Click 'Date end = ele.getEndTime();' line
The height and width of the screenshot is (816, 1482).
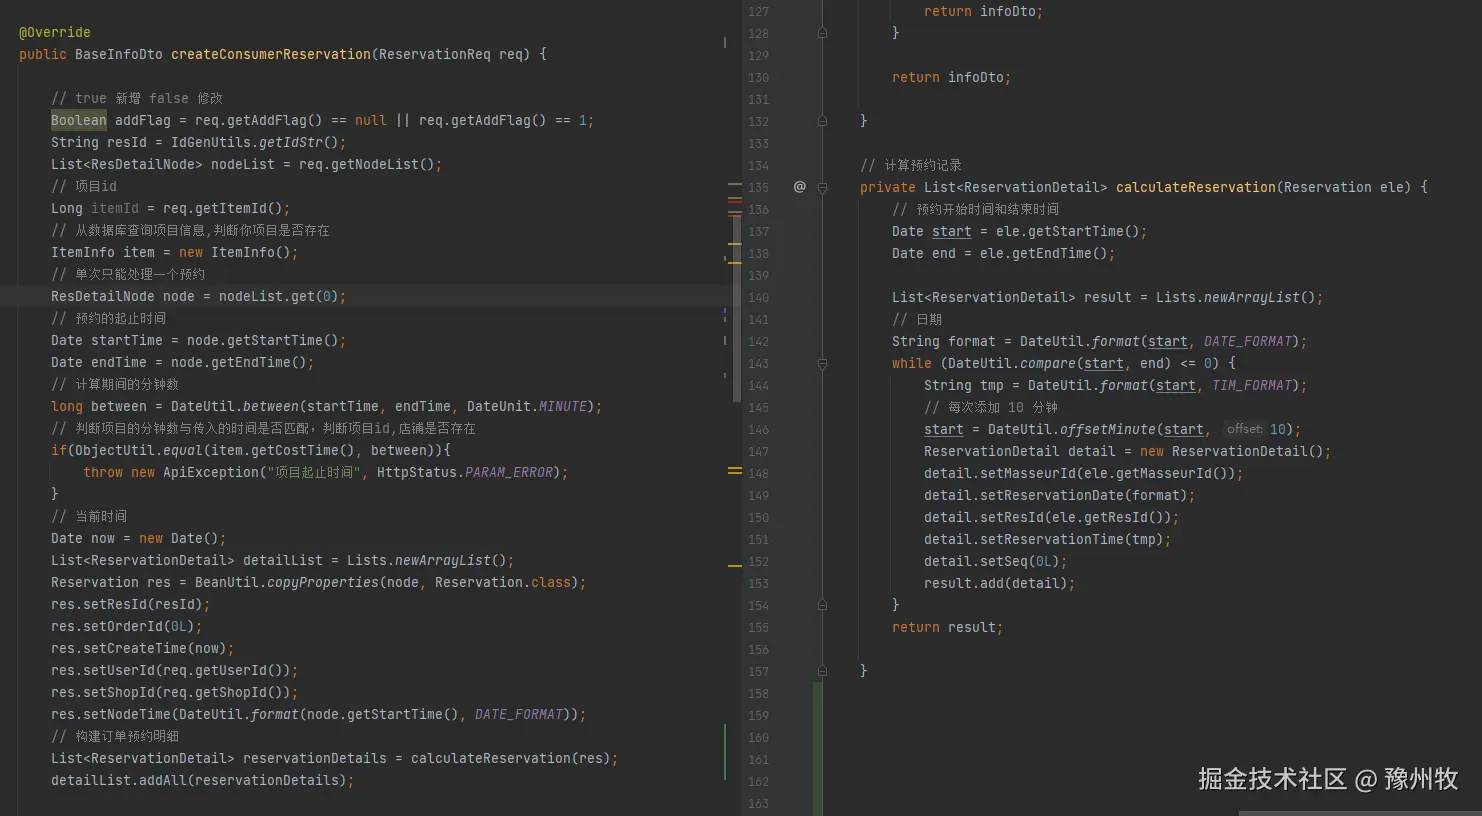point(1003,253)
